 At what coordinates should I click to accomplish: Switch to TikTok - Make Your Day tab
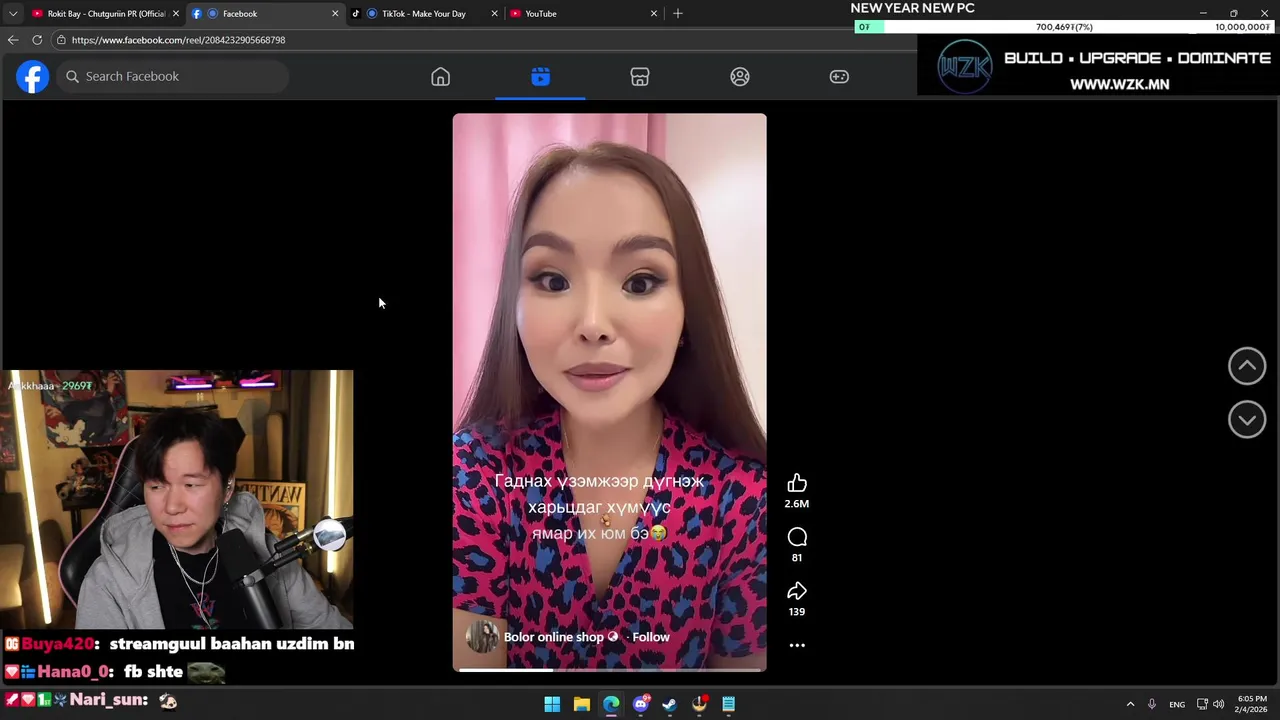coord(422,14)
